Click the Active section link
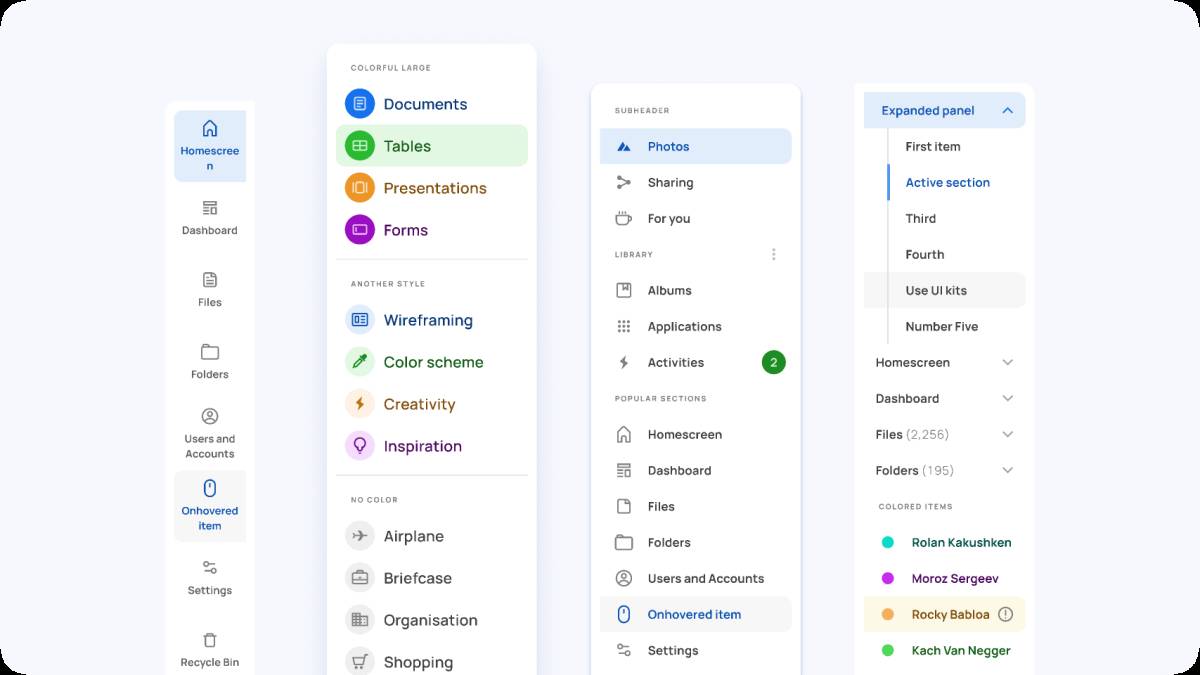The width and height of the screenshot is (1200, 675). [x=947, y=182]
